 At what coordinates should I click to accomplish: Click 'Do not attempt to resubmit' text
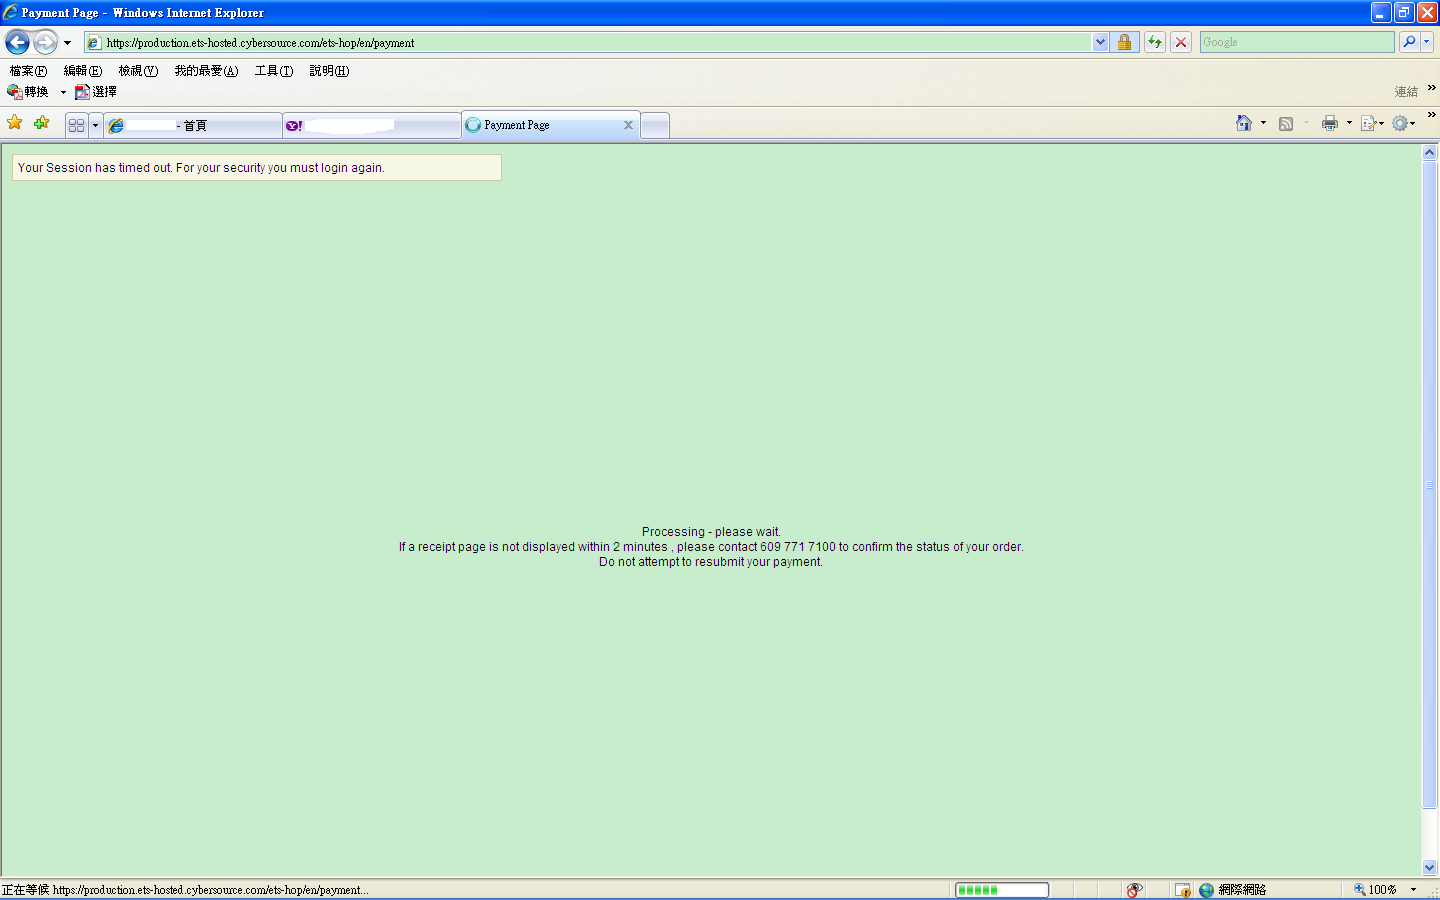click(711, 562)
